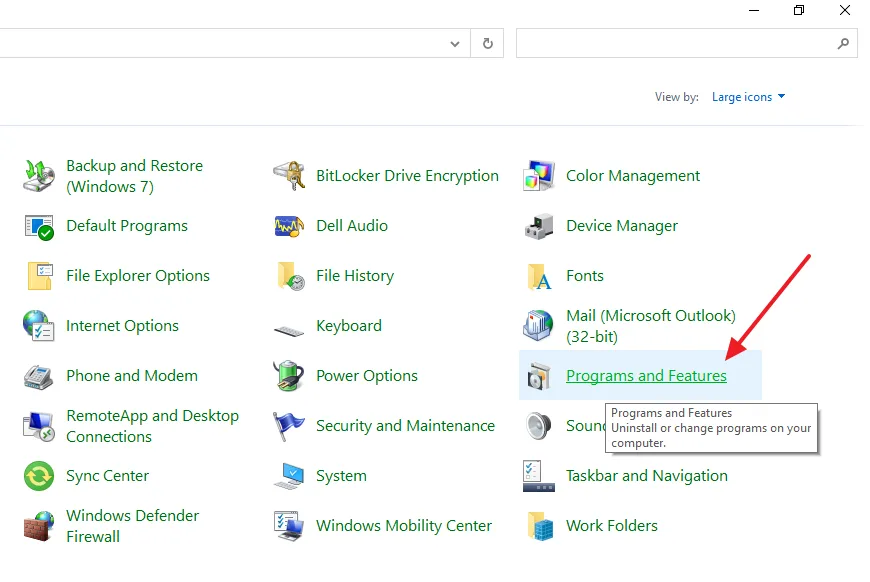This screenshot has width=870, height=582.
Task: Open the Internet Options link
Action: (x=122, y=326)
